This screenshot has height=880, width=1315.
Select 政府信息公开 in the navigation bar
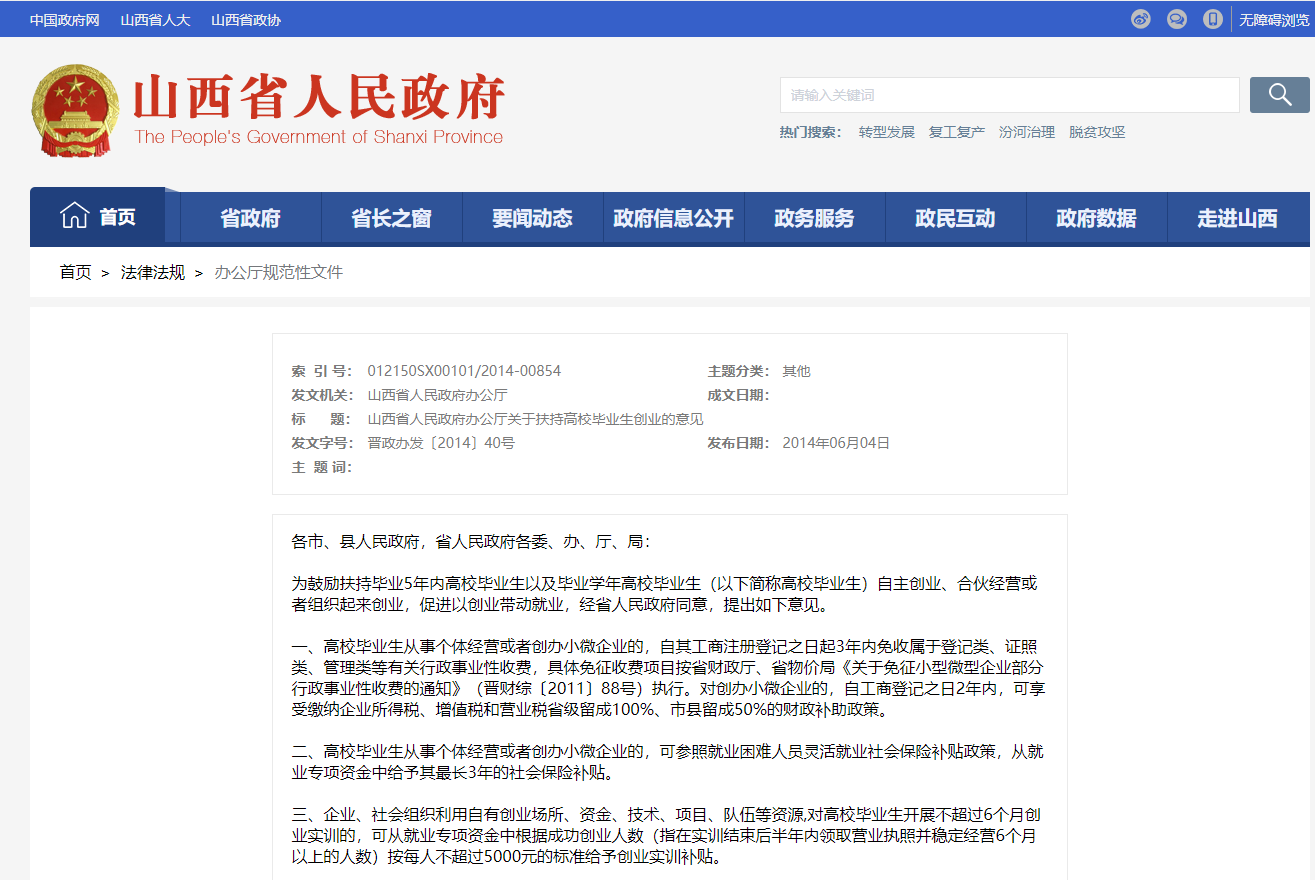coord(673,218)
